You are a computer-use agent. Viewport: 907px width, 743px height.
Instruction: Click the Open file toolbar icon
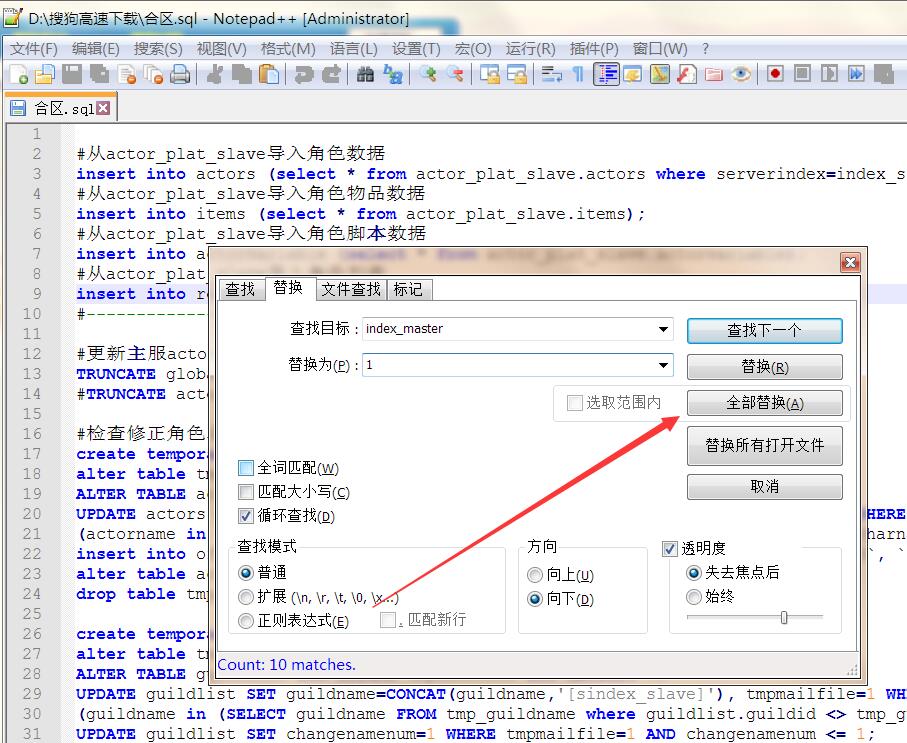44,74
